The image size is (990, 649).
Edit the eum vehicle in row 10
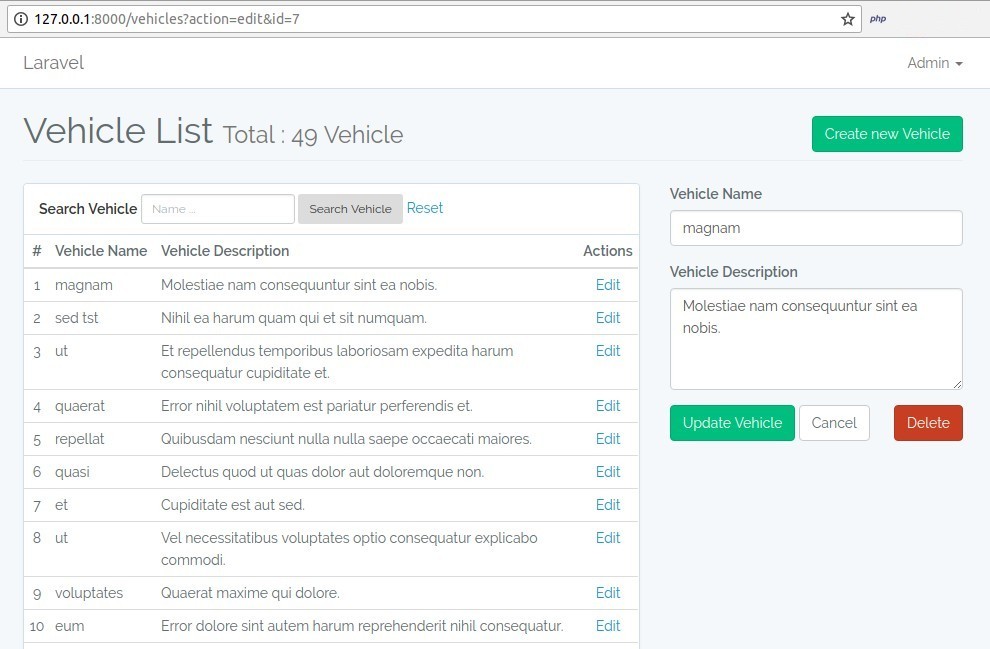[607, 626]
